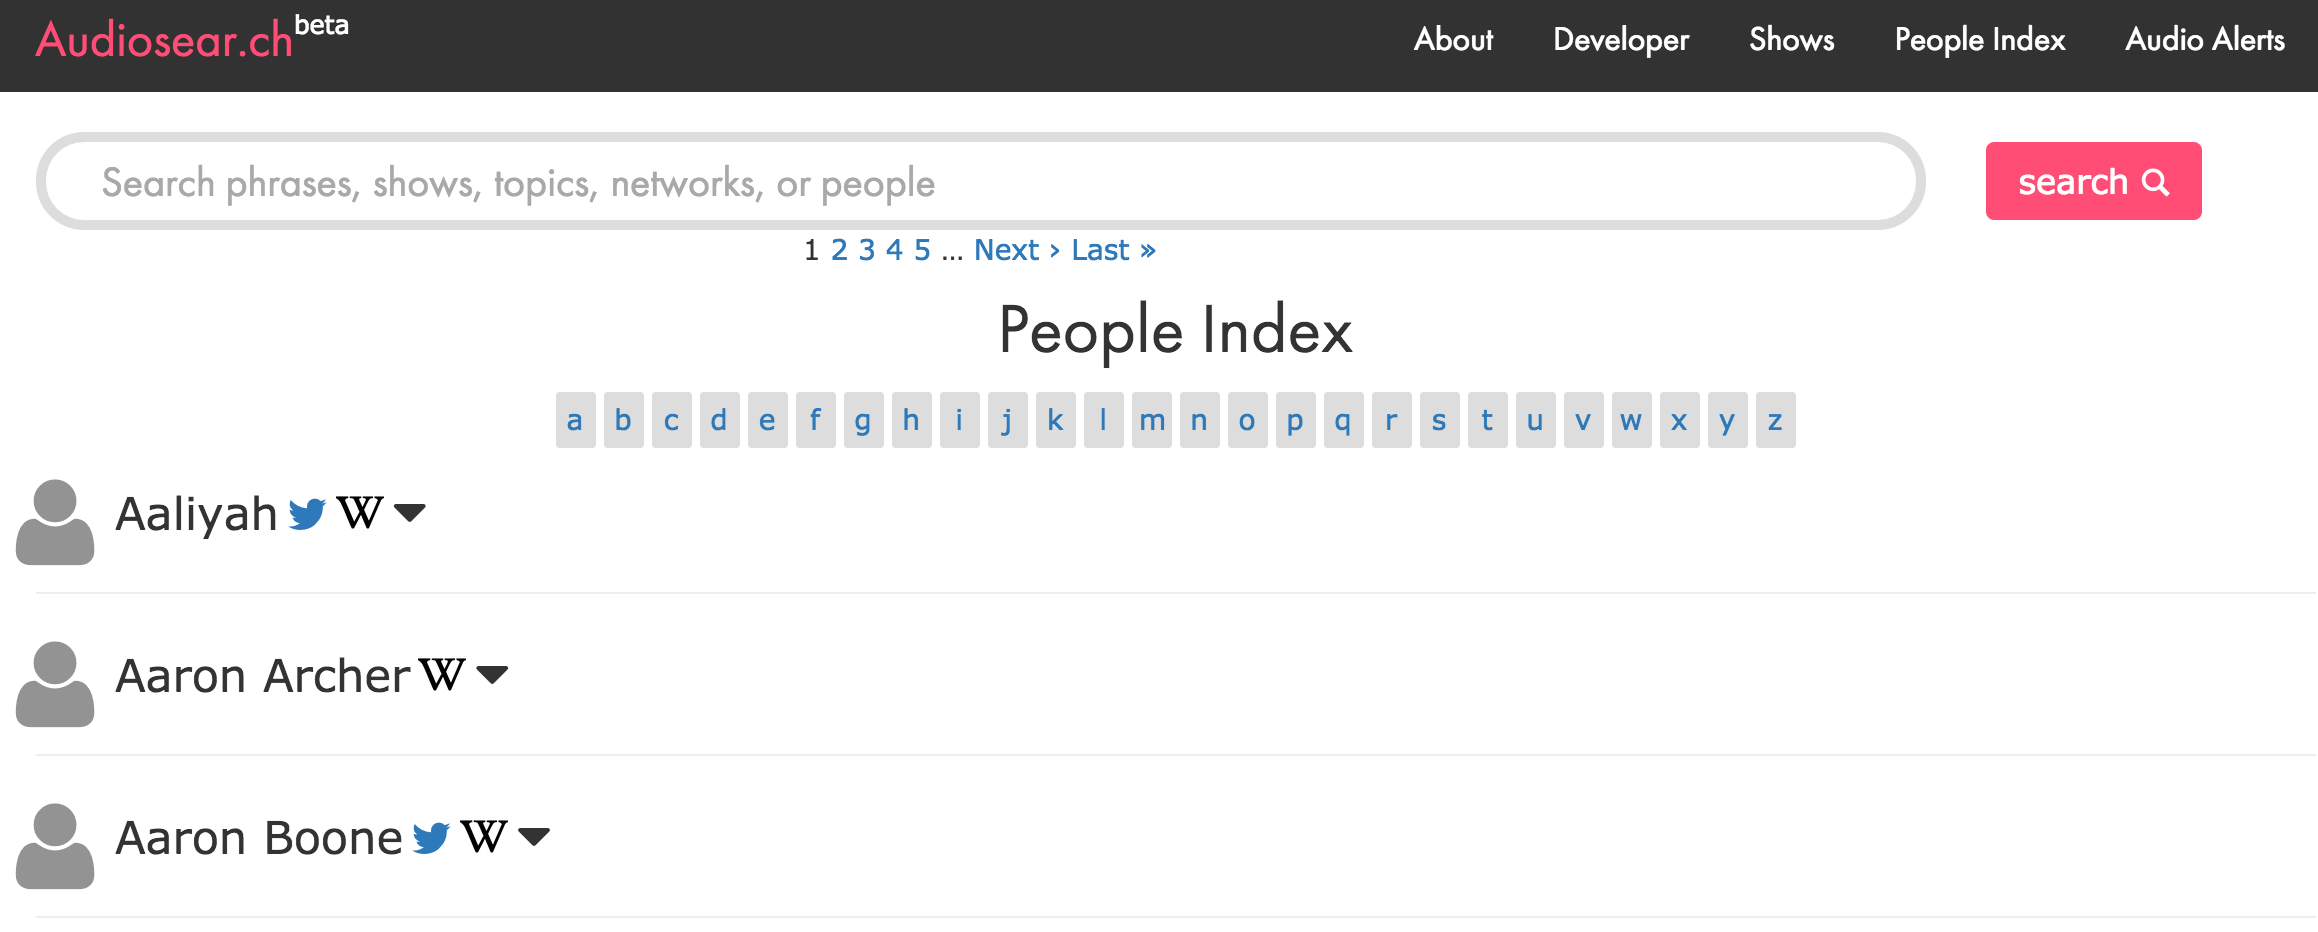Click Aaron Archer's avatar silhouette icon
Image resolution: width=2318 pixels, height=932 pixels.
tap(55, 684)
